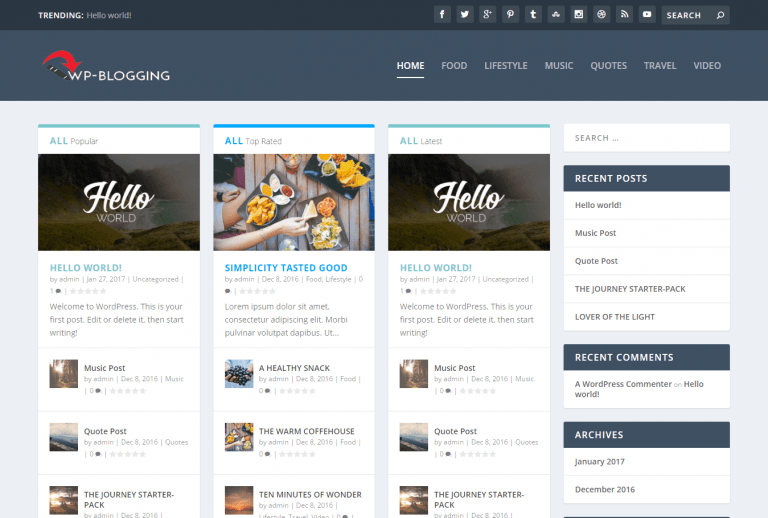
Task: Open Quote Post in Recent Posts
Action: click(x=596, y=261)
